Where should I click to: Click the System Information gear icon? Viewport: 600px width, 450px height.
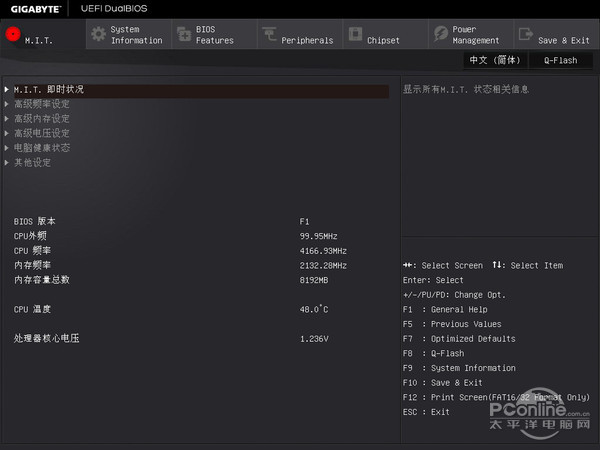[x=98, y=35]
